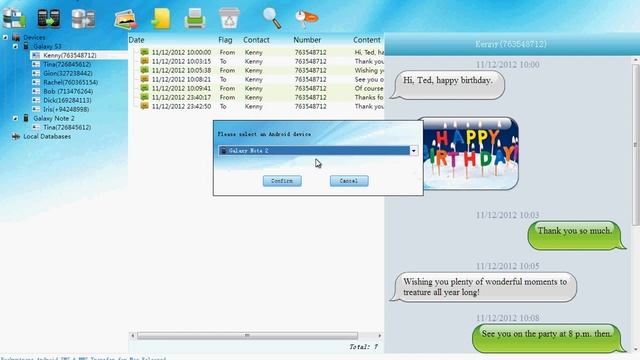Click the magnifying glass search icon
The width and height of the screenshot is (640, 360).
pos(271,18)
